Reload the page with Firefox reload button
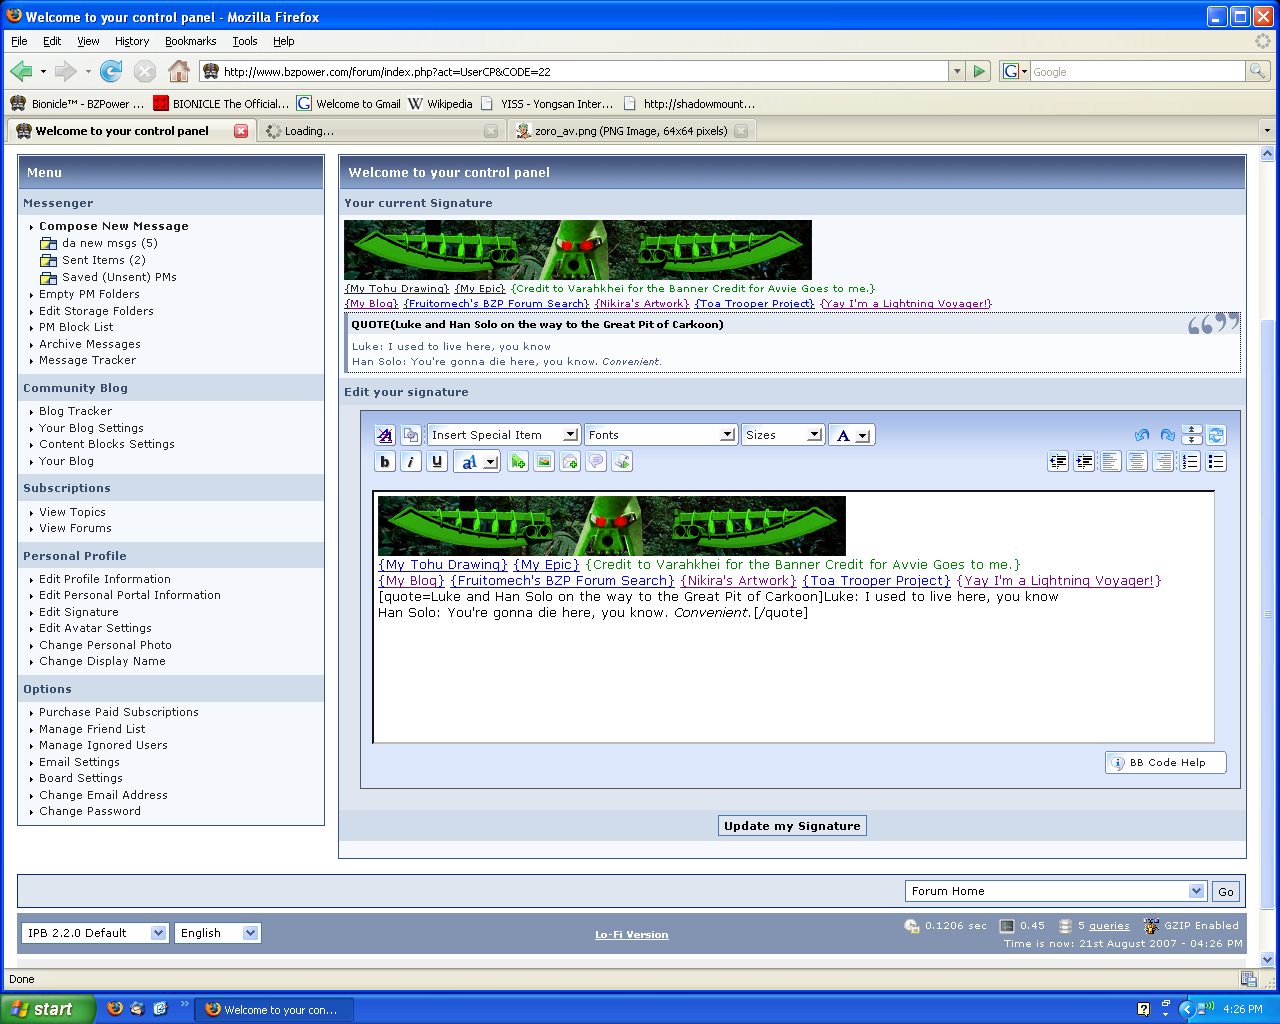The height and width of the screenshot is (1024, 1280). click(111, 71)
